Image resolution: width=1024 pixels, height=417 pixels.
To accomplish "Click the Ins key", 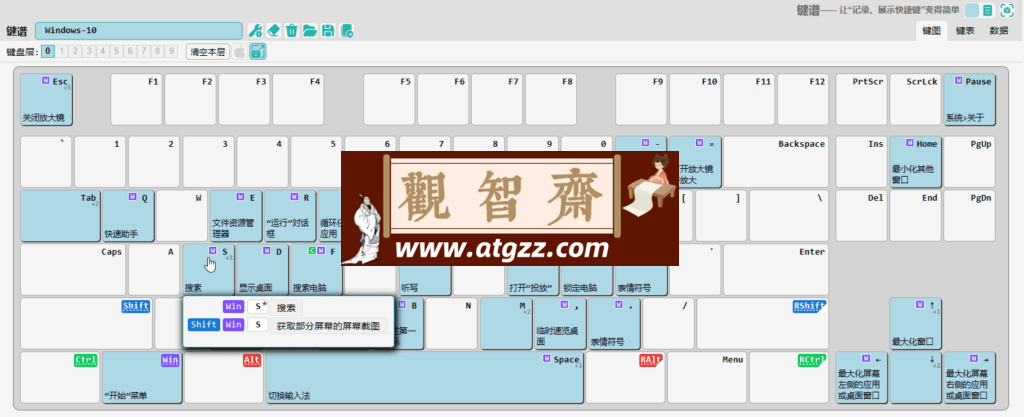I will pos(861,162).
